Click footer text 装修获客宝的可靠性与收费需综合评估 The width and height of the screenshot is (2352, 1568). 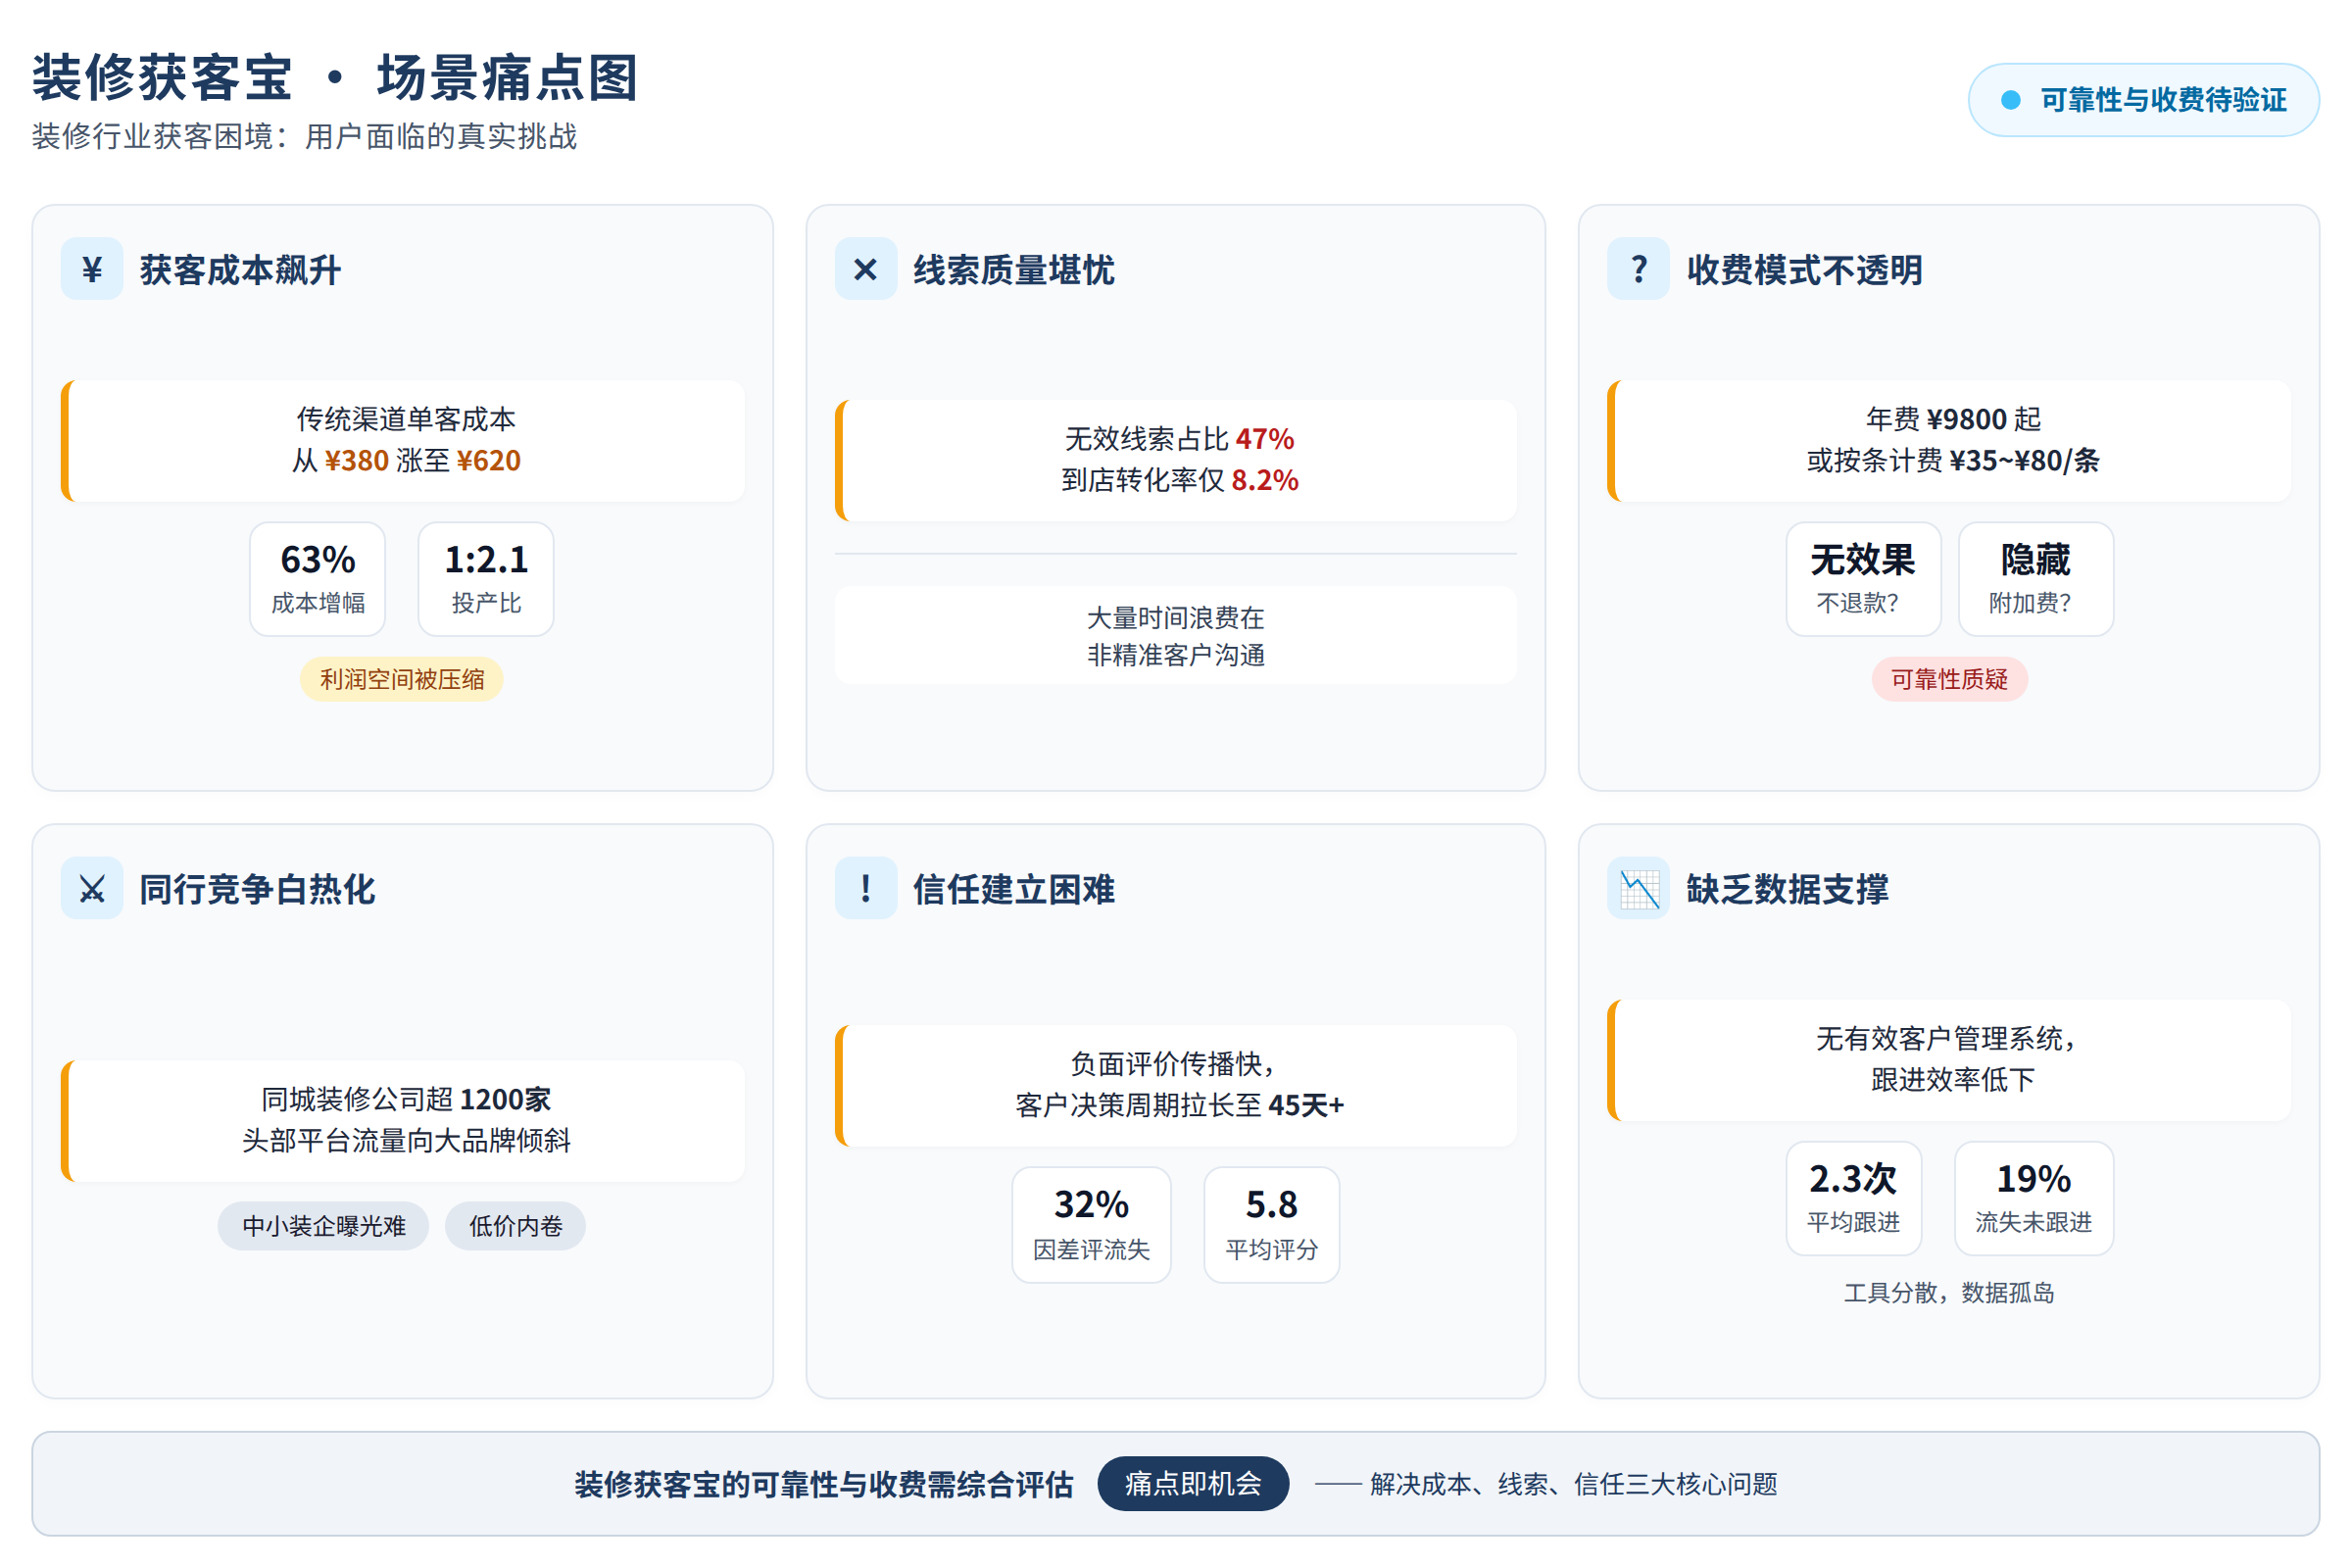coord(824,1484)
